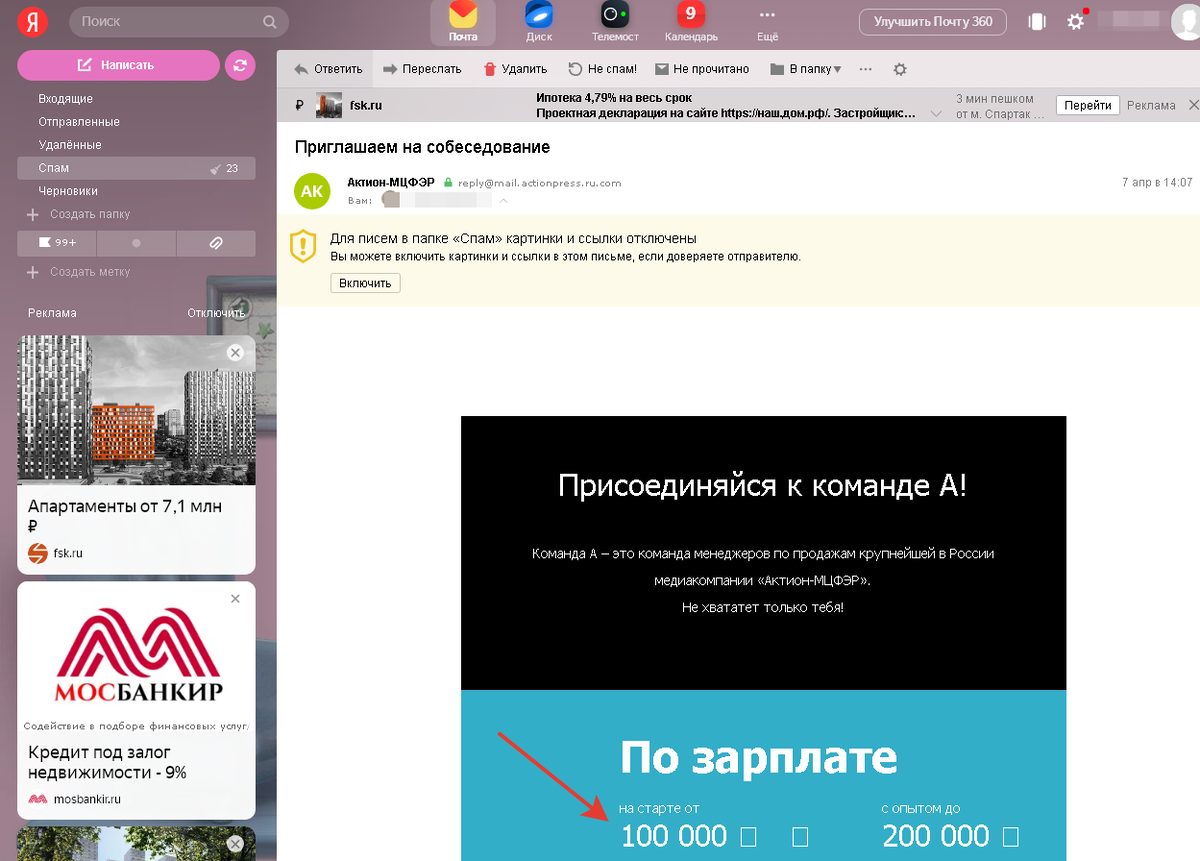The width and height of the screenshot is (1200, 861).
Task: Click the plus icon beside Создать папку
Action: [33, 215]
